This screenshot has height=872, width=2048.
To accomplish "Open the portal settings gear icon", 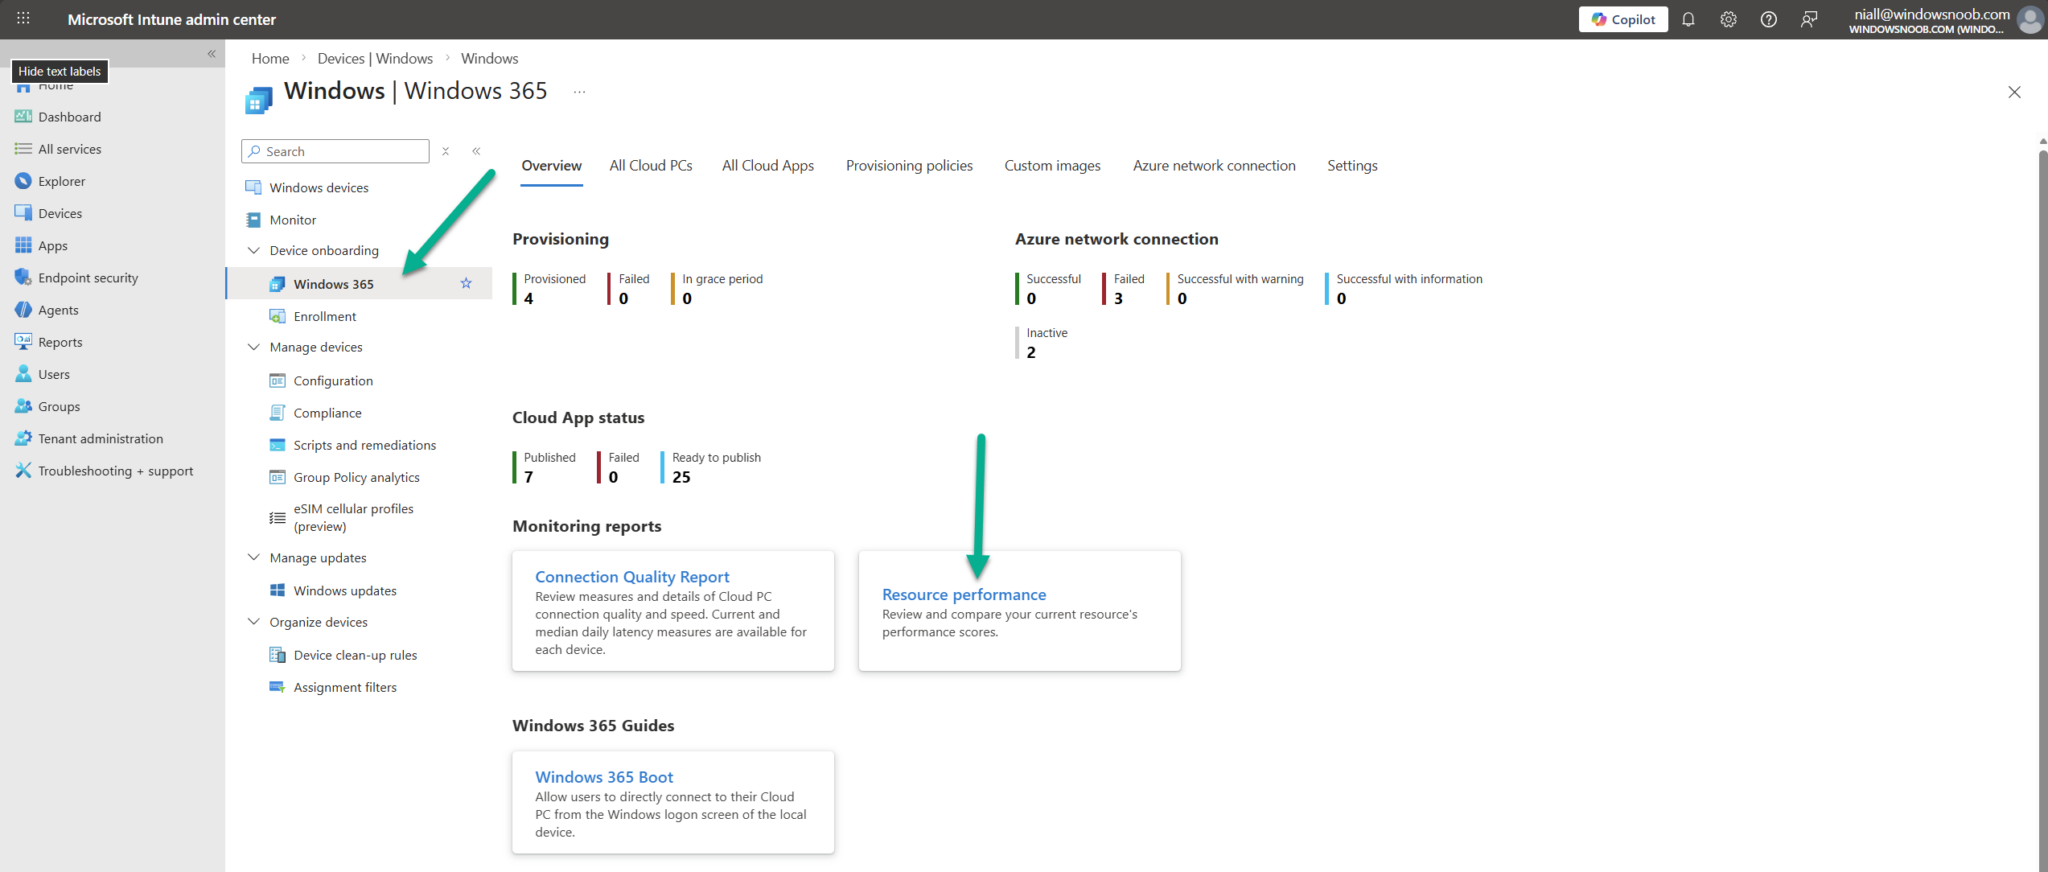I will click(1728, 19).
